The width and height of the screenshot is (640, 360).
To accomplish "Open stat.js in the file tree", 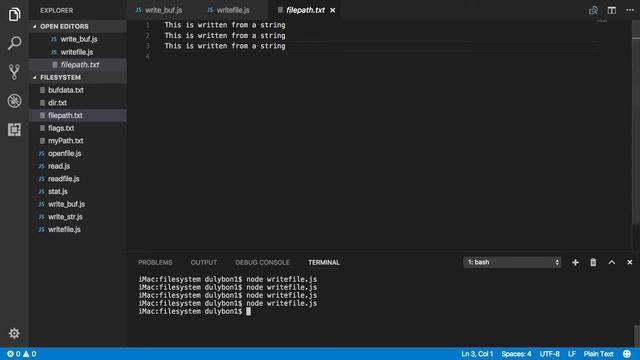I will (x=78, y=191).
